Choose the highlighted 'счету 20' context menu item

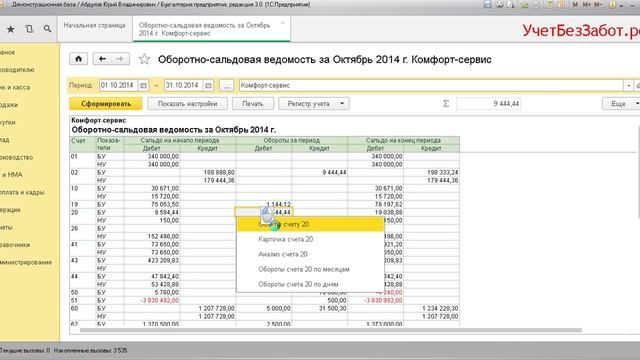click(311, 224)
